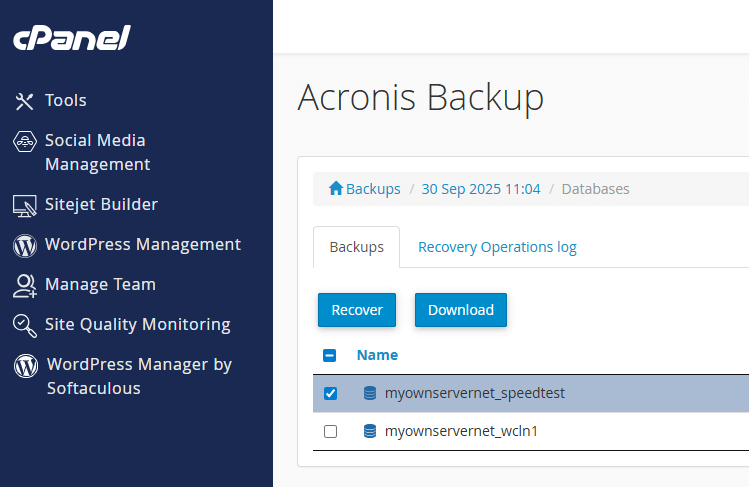Click the Manage Team people icon

(x=25, y=285)
